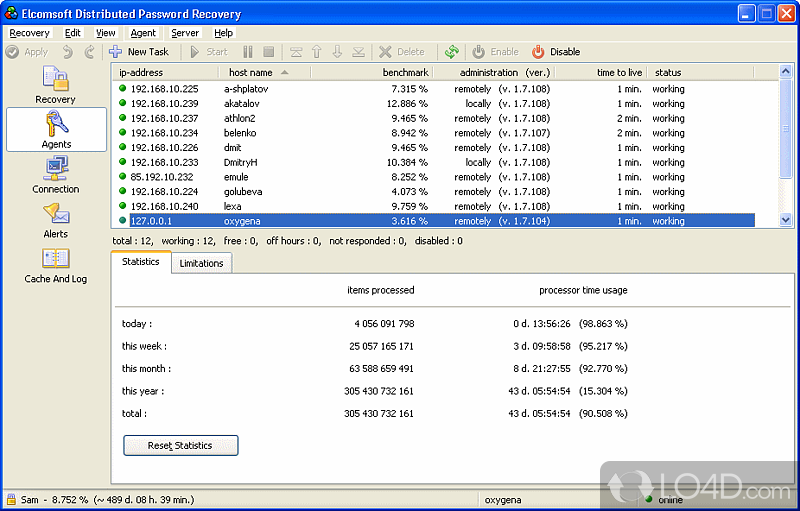The image size is (800, 511).
Task: Select the agent row for host akatalov
Action: tap(240, 103)
